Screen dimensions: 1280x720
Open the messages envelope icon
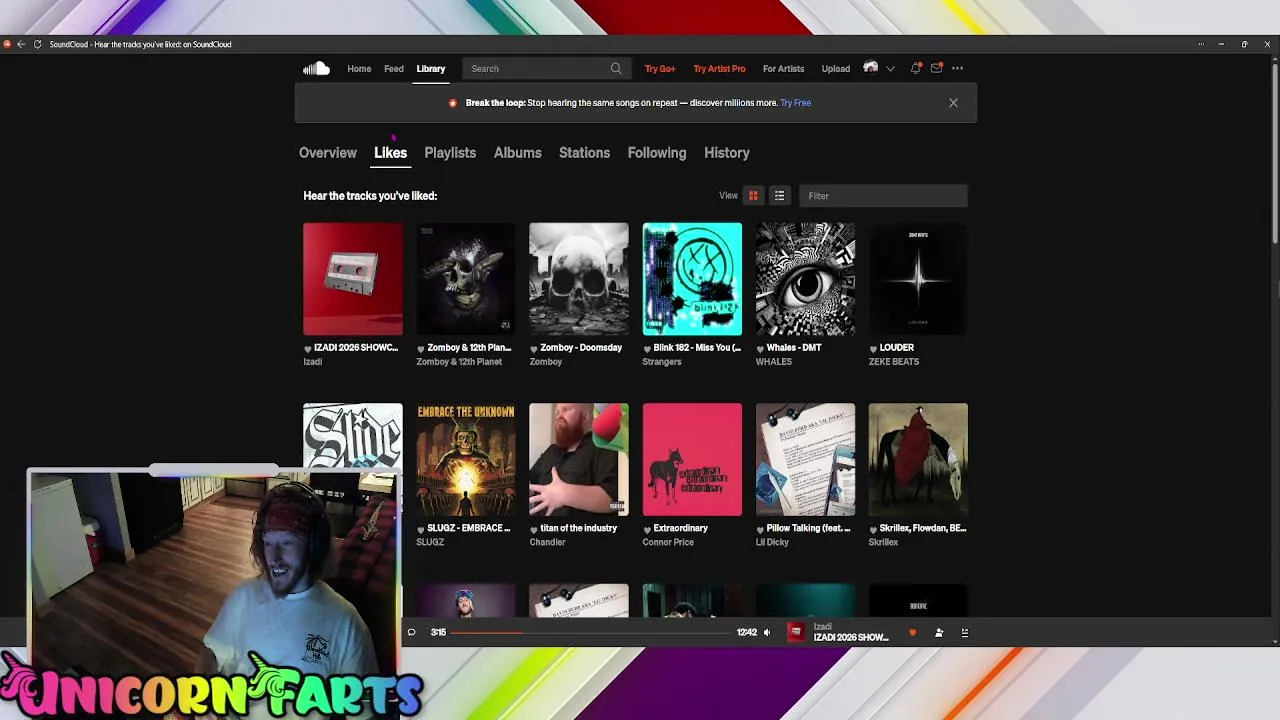tap(936, 68)
